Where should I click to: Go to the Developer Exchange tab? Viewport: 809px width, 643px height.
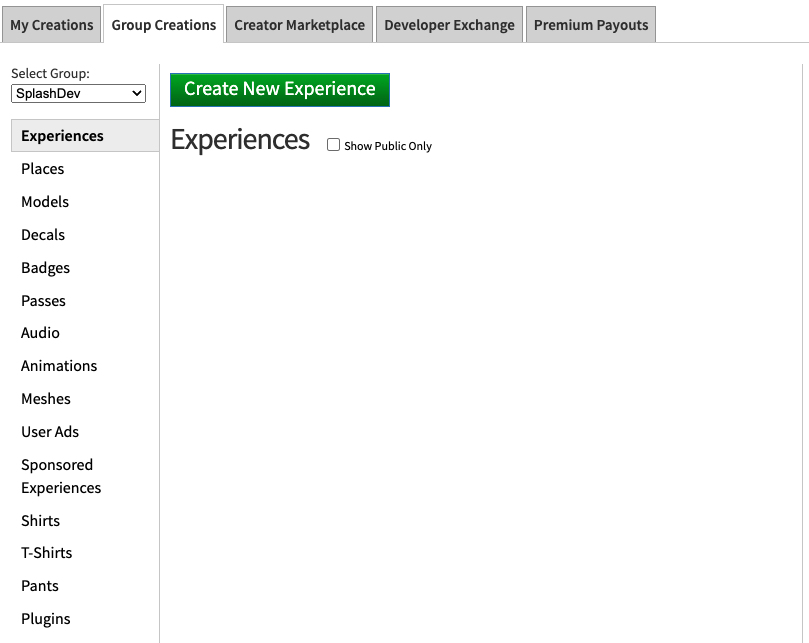pos(450,25)
